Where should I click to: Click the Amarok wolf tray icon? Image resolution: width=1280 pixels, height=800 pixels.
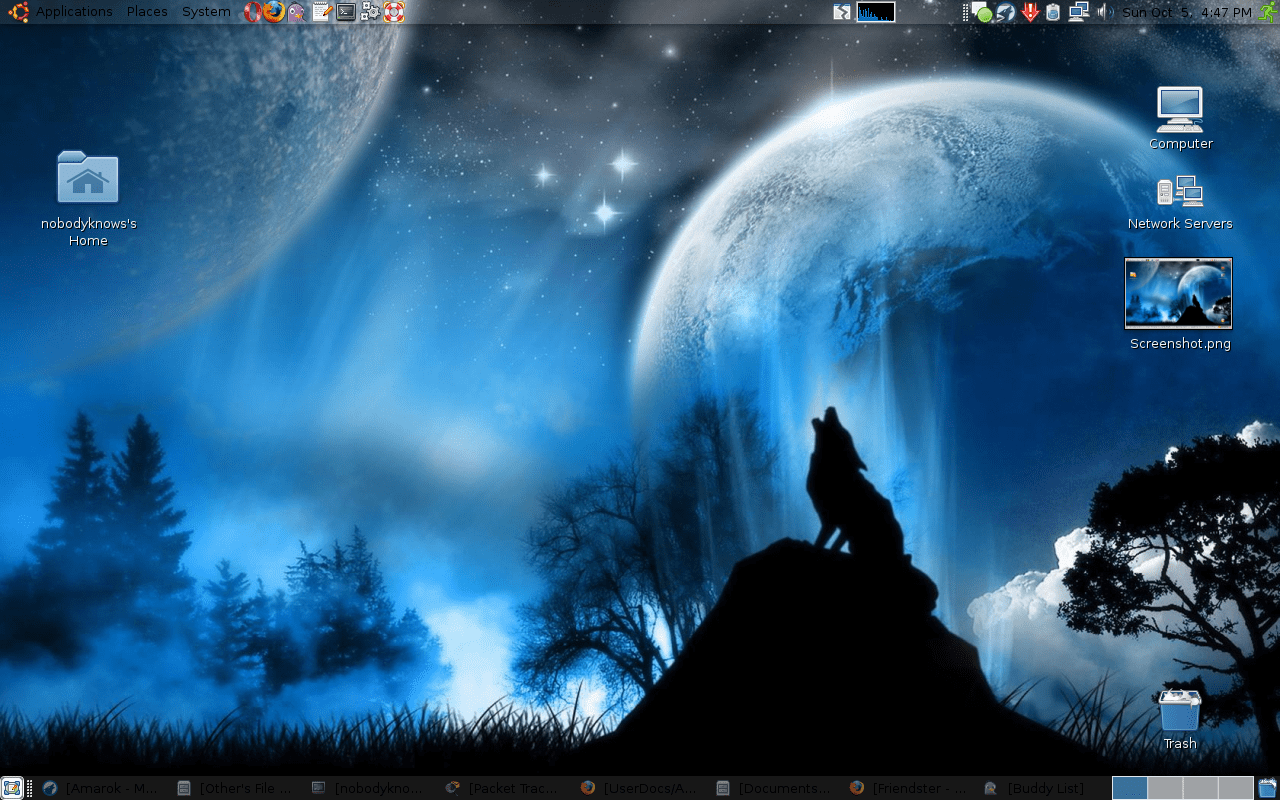point(1006,12)
